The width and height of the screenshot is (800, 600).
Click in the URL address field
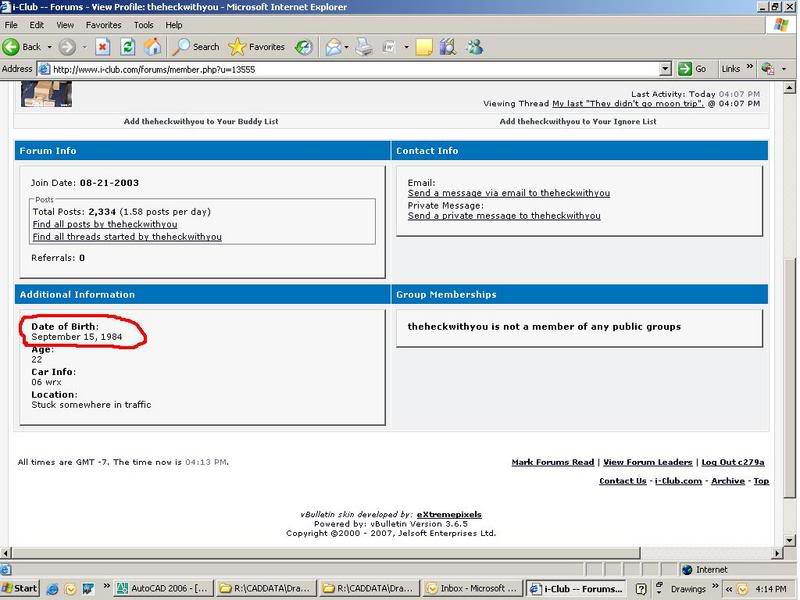350,69
